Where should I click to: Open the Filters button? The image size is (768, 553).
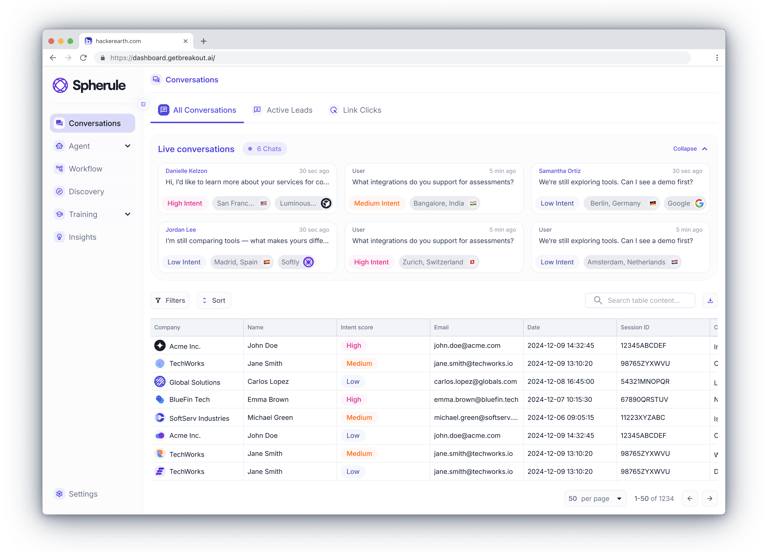coord(170,300)
